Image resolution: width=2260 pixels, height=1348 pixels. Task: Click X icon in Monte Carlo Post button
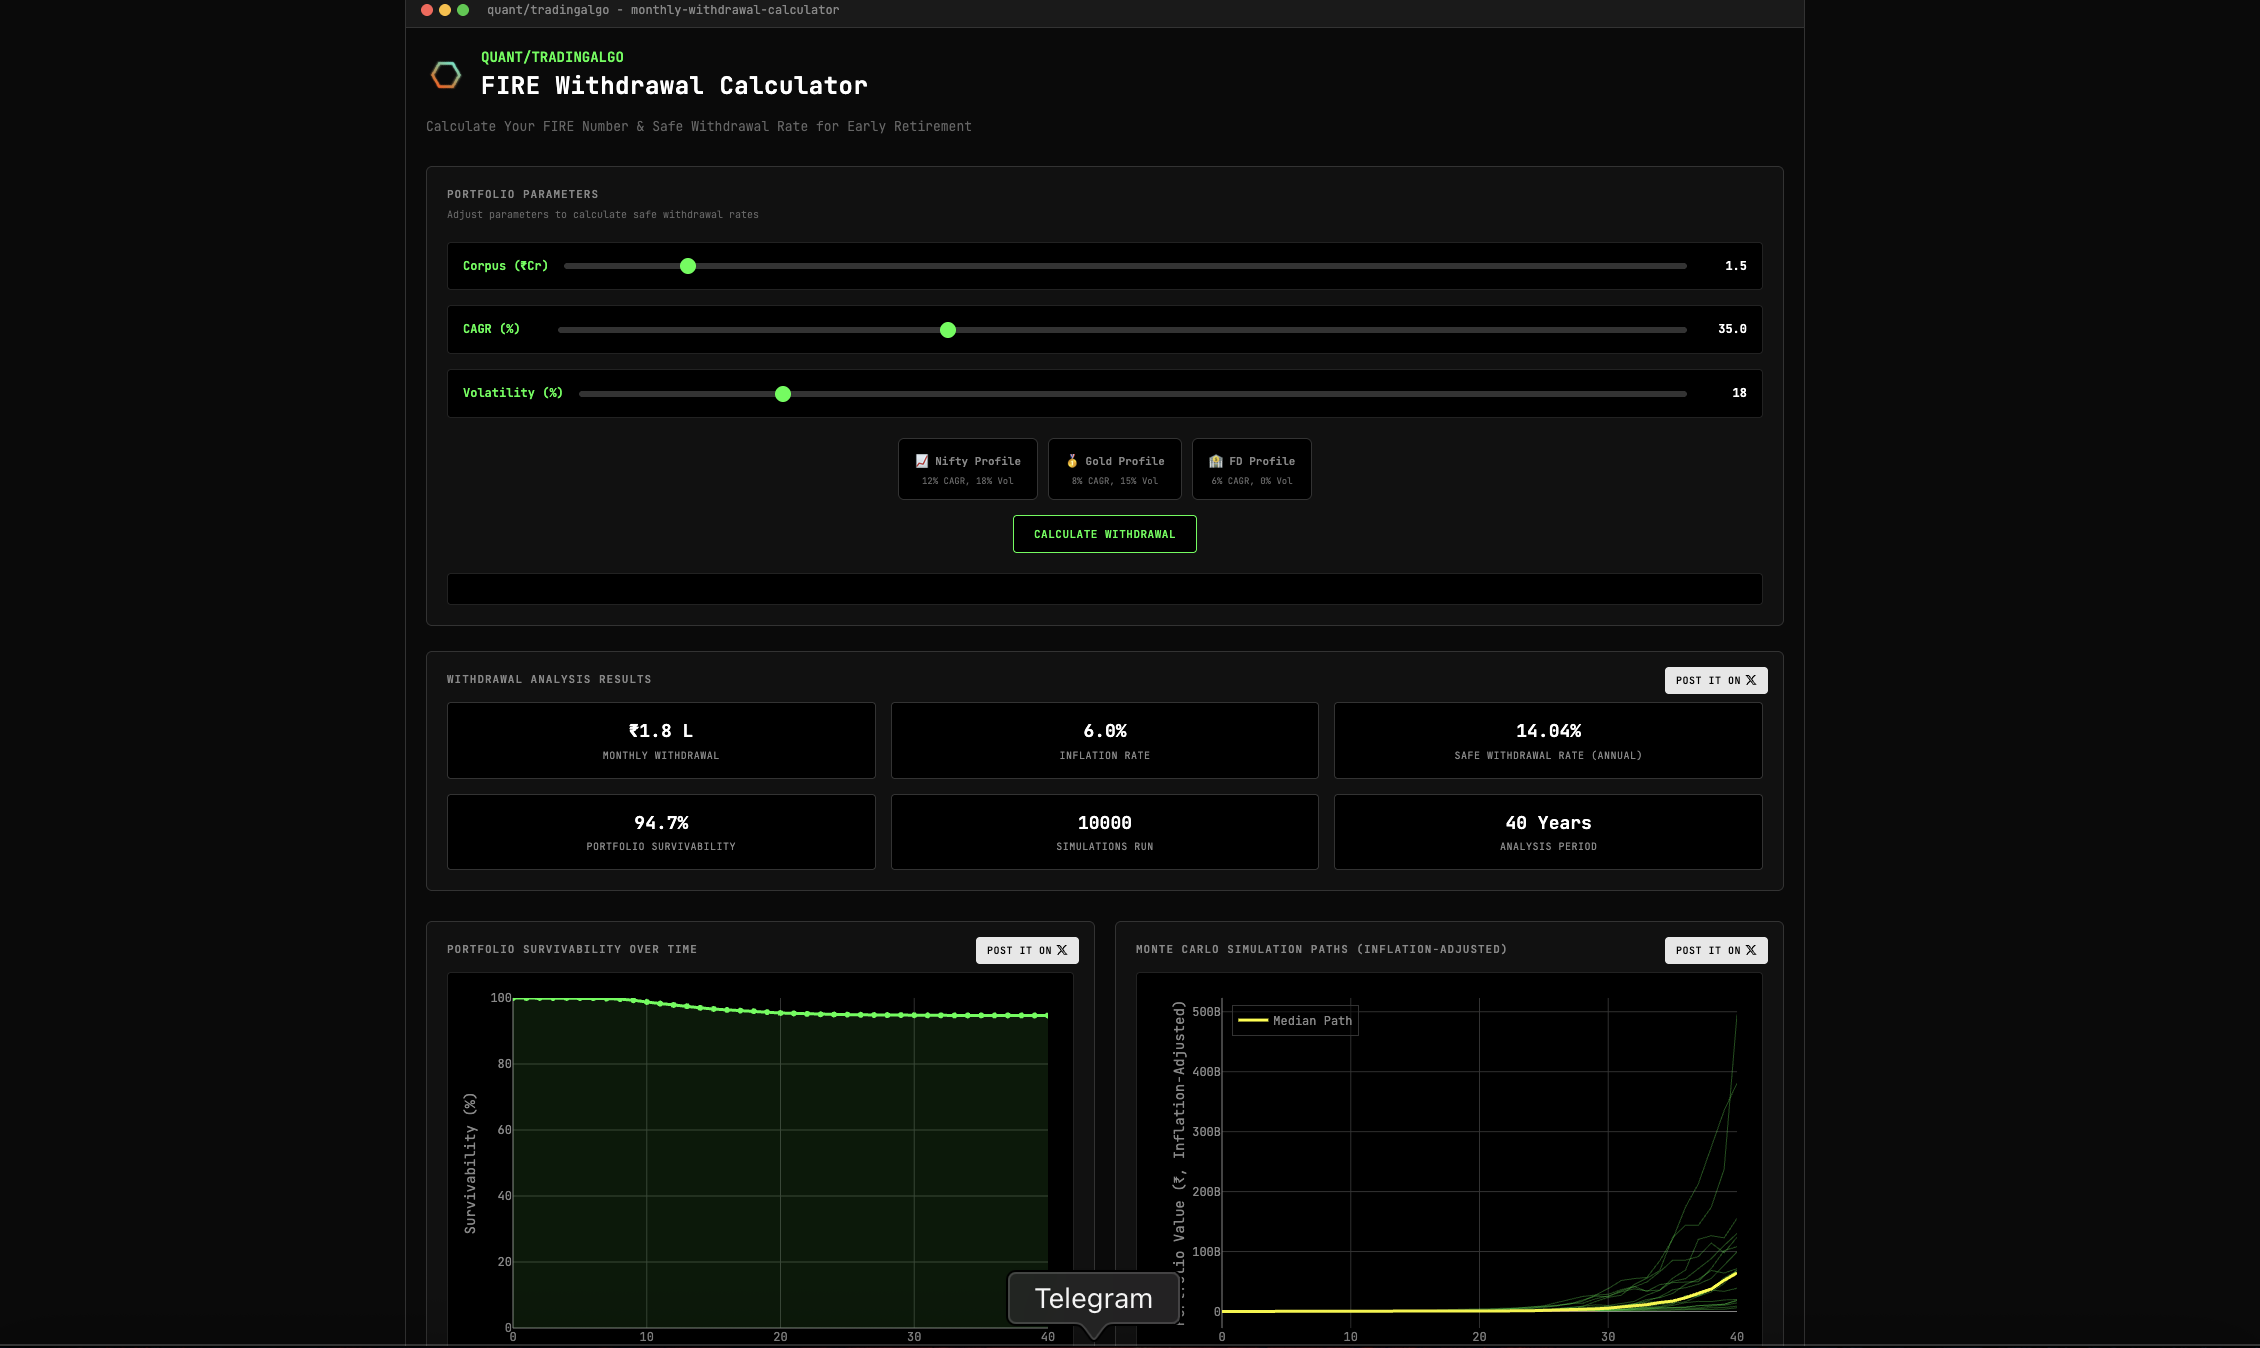click(1751, 950)
